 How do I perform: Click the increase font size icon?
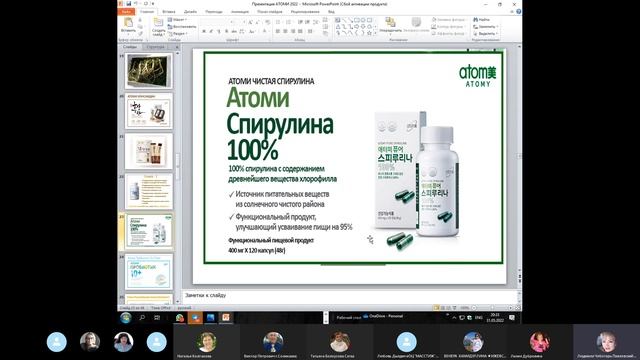pyautogui.click(x=250, y=22)
